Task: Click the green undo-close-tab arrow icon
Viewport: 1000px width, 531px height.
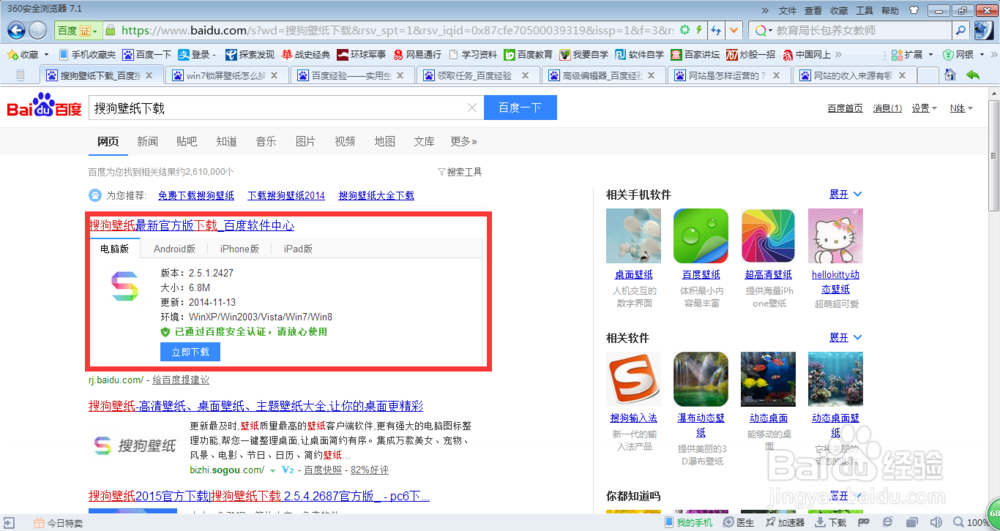Action: (x=973, y=75)
